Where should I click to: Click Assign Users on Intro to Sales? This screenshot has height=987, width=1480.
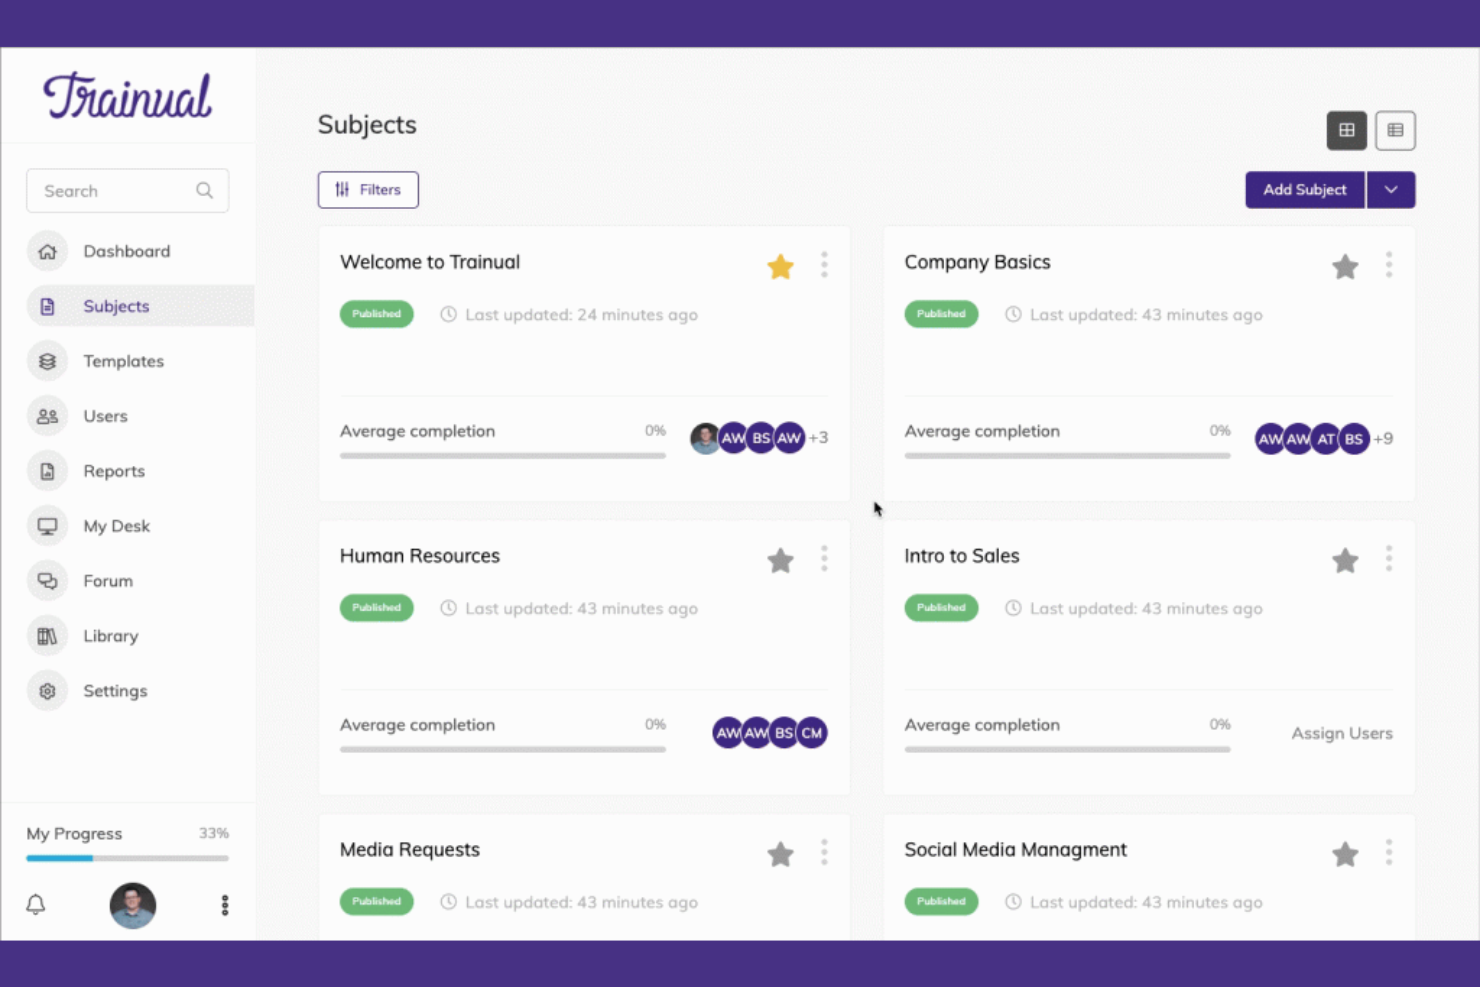click(1341, 732)
